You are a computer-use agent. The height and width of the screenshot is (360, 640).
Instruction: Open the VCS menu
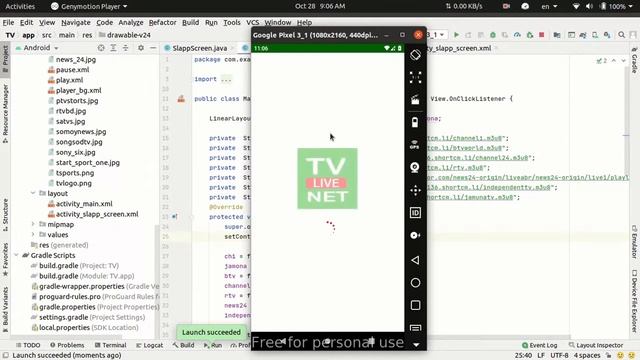point(253,22)
